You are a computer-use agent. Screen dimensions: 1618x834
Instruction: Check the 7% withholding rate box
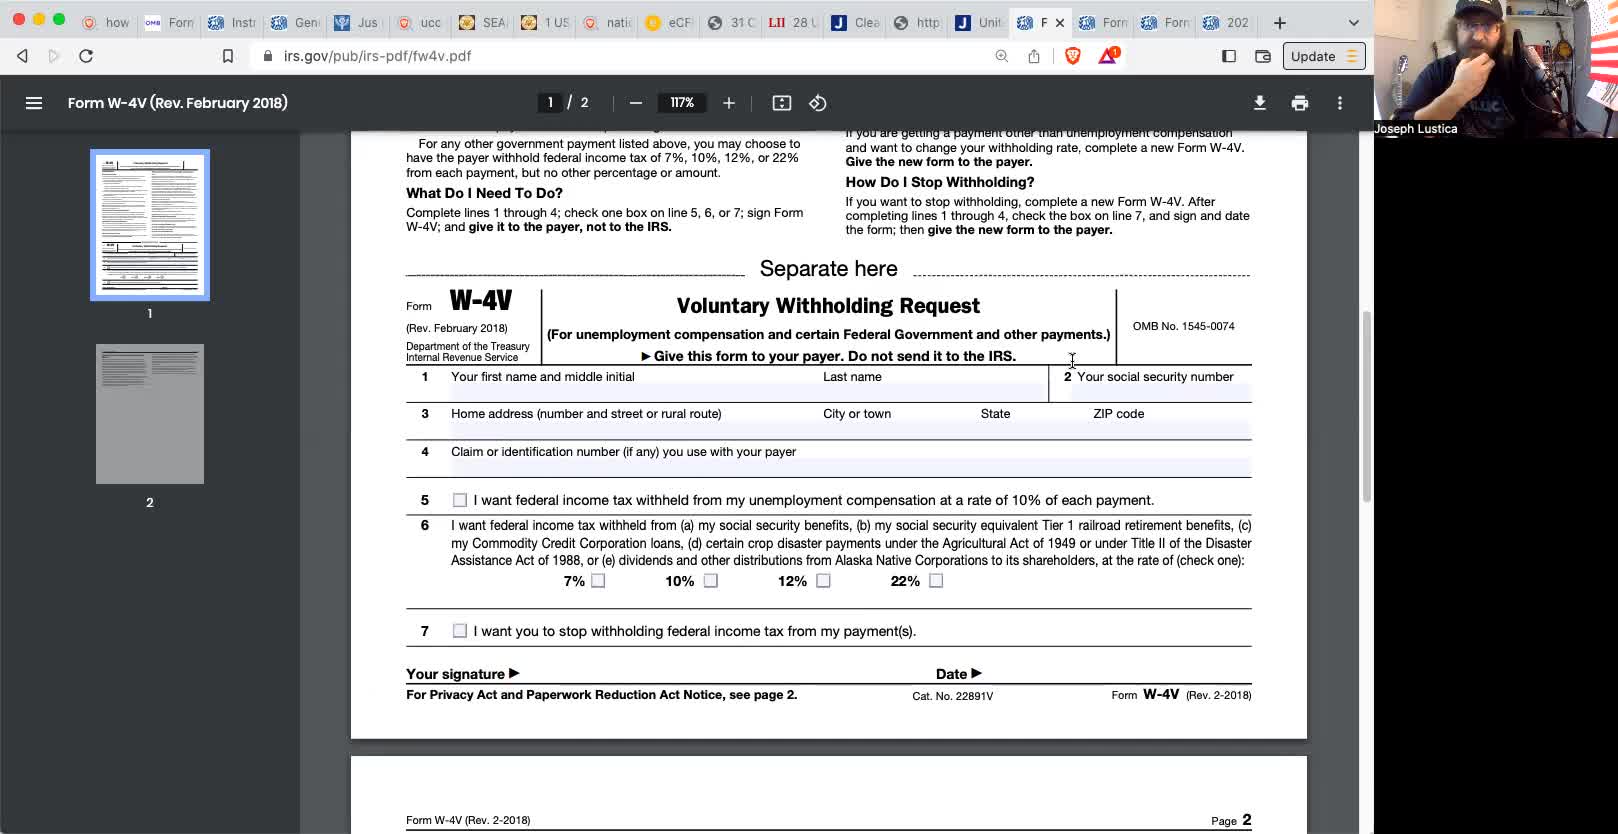[x=598, y=580]
